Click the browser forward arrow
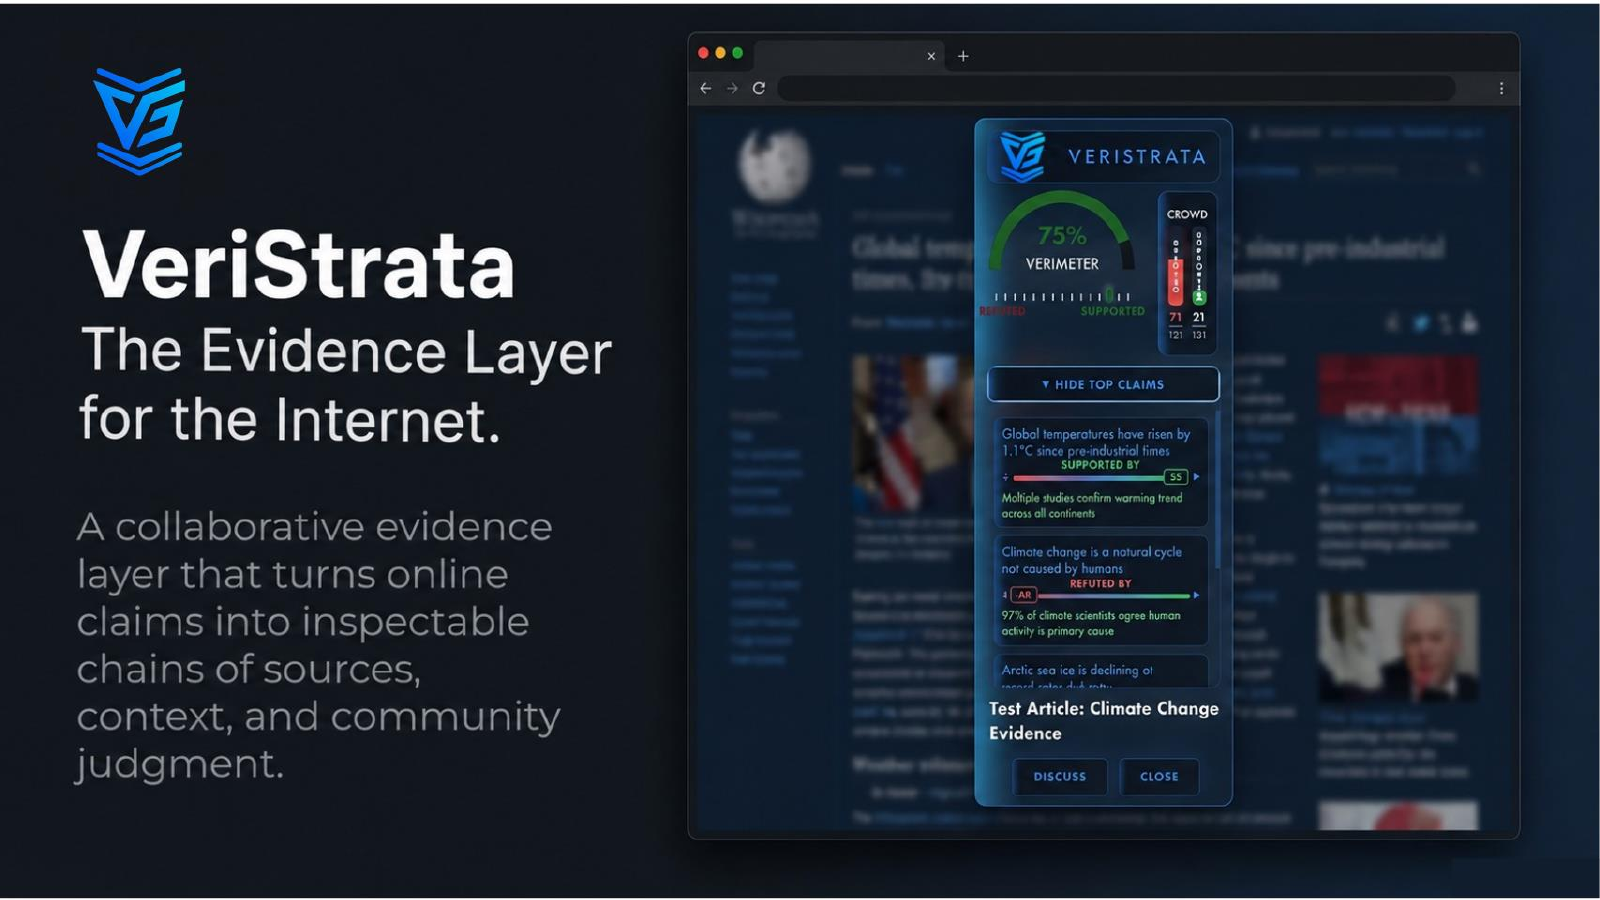This screenshot has width=1600, height=900. [732, 88]
